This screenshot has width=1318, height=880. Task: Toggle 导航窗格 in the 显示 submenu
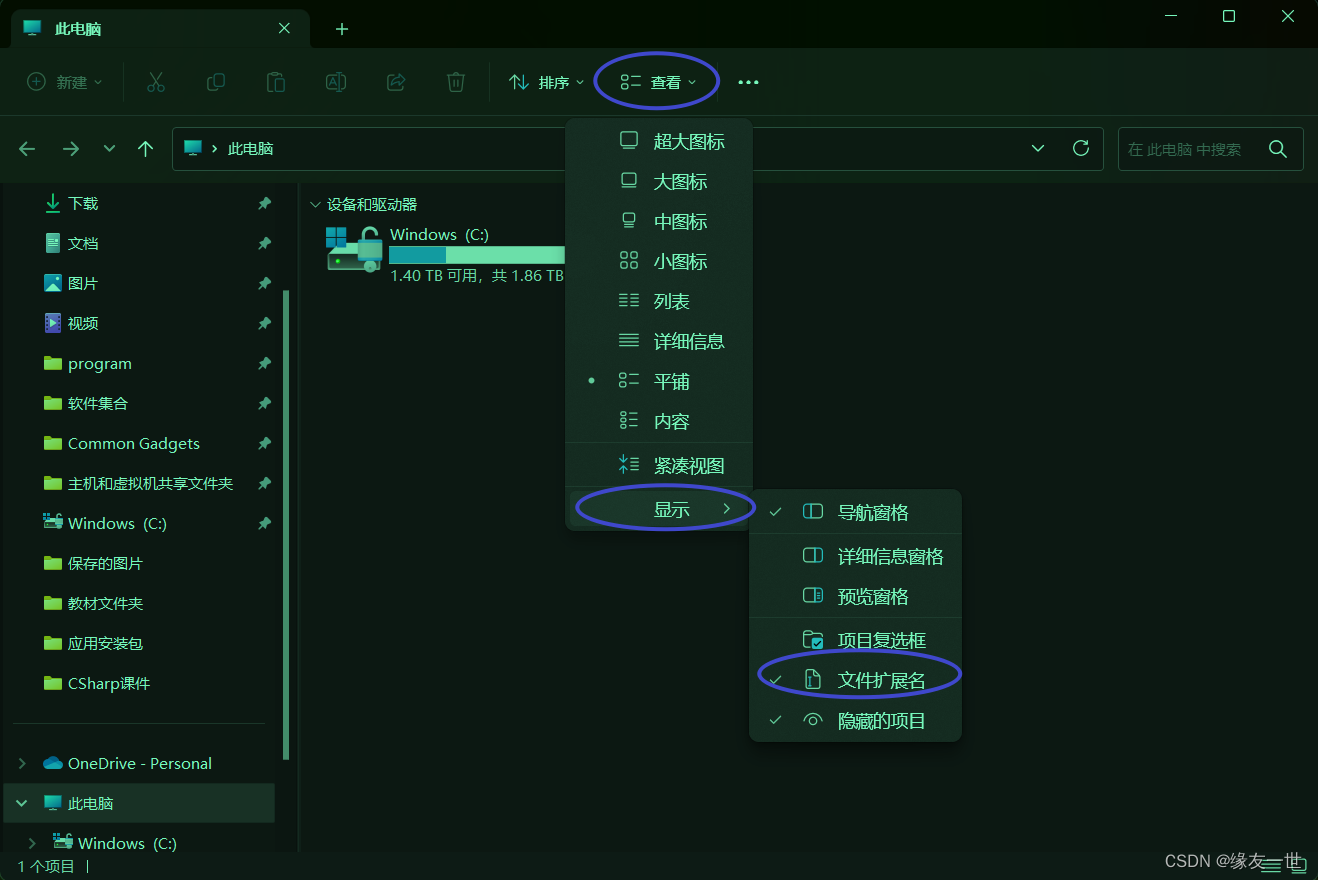coord(855,512)
